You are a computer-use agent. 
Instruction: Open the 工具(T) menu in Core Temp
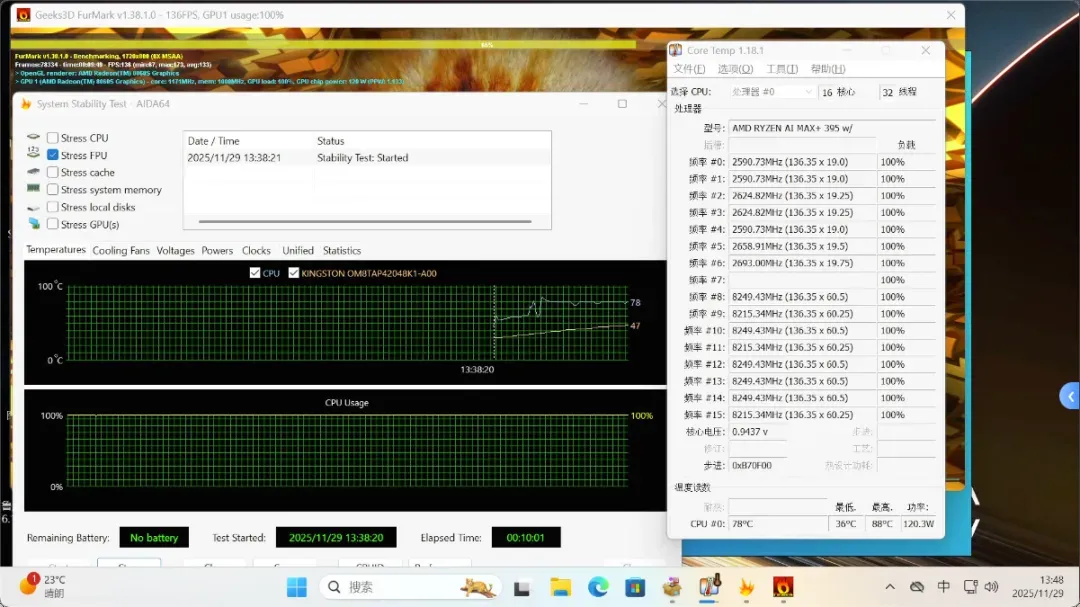point(781,69)
